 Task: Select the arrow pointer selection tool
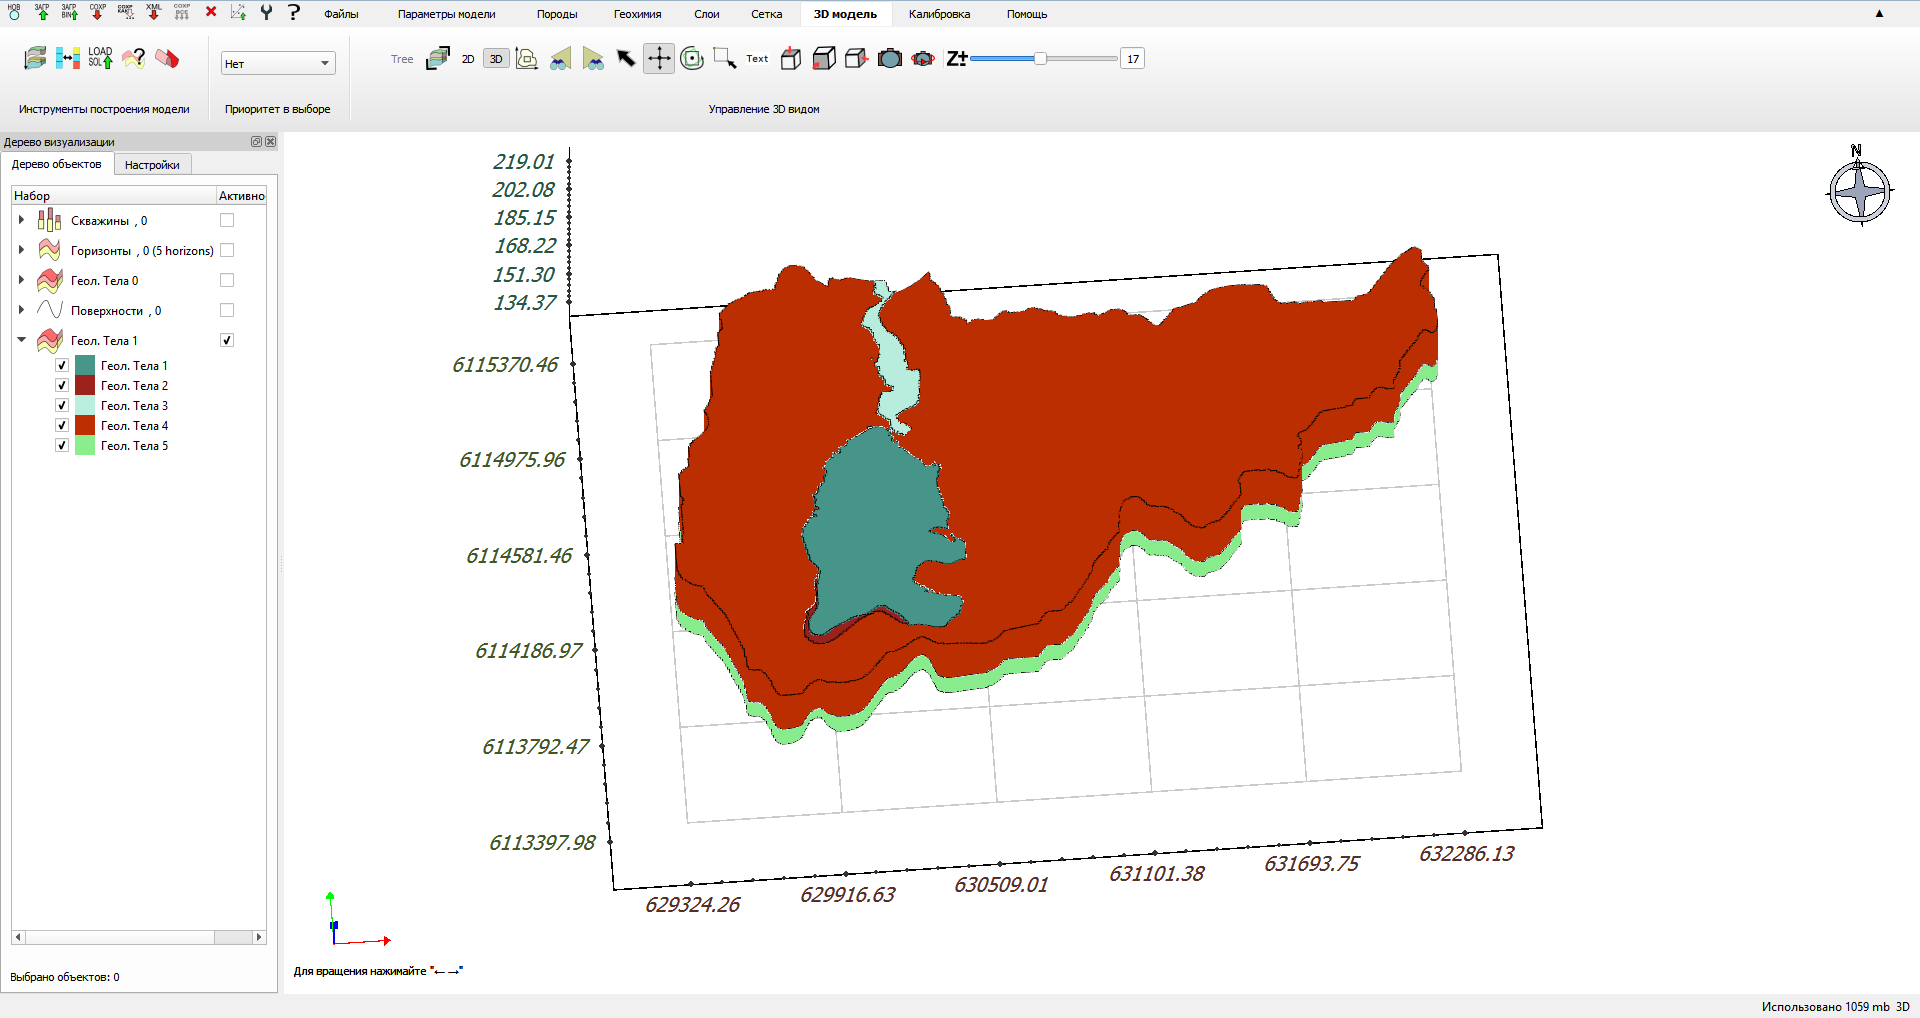[626, 59]
